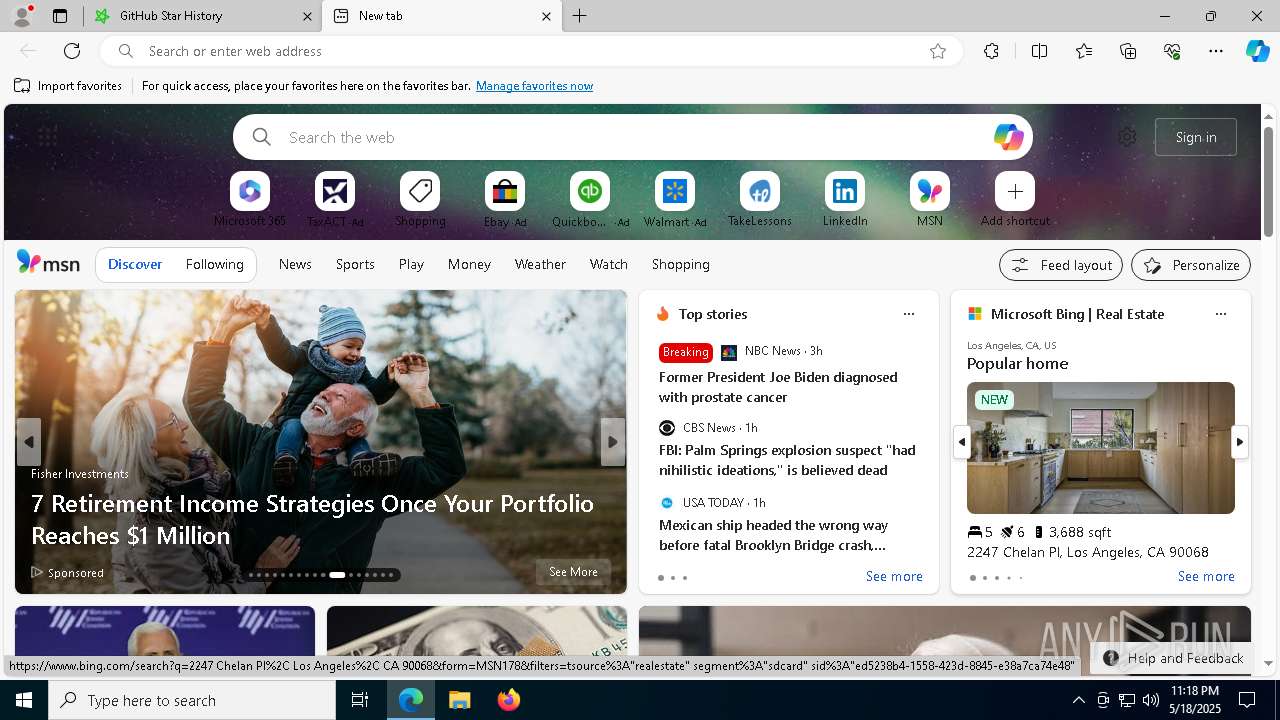Open Windows Start menu
Image resolution: width=1280 pixels, height=720 pixels.
click(x=24, y=700)
